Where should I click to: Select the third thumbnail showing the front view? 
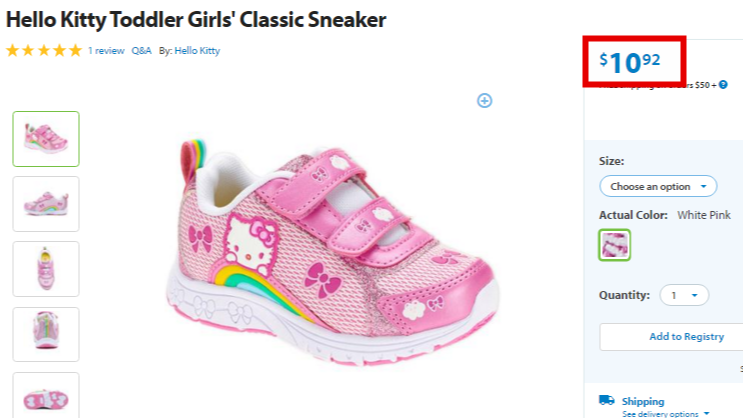(x=46, y=269)
